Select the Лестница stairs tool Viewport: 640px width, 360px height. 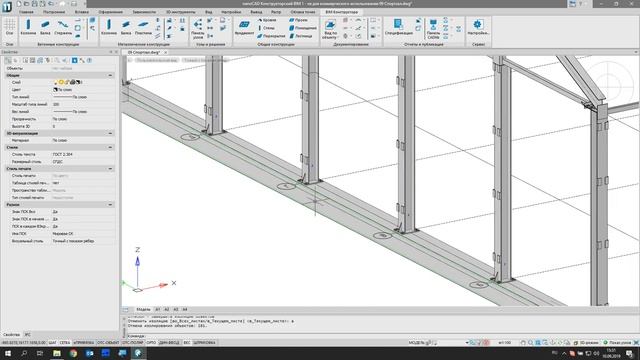[301, 36]
